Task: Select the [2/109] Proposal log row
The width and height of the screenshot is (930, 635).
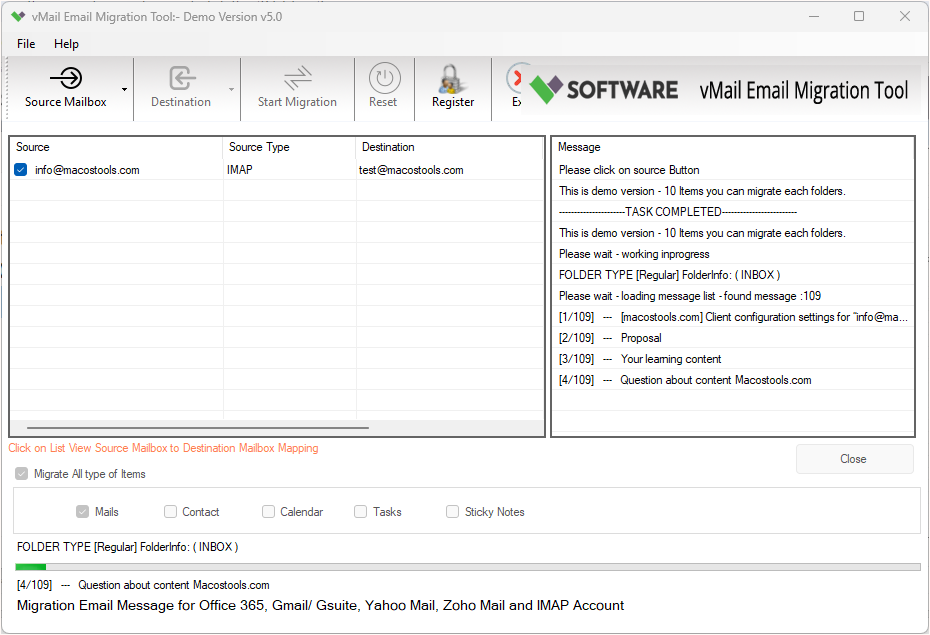Action: click(x=734, y=338)
